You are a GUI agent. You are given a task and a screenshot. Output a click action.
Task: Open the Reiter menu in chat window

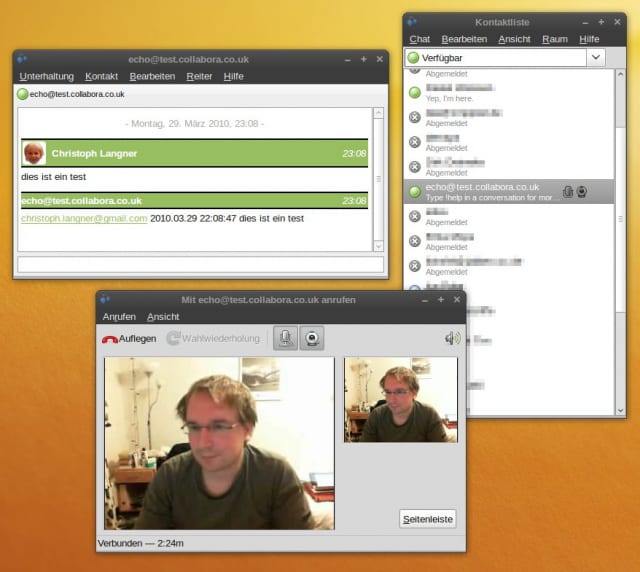point(199,76)
